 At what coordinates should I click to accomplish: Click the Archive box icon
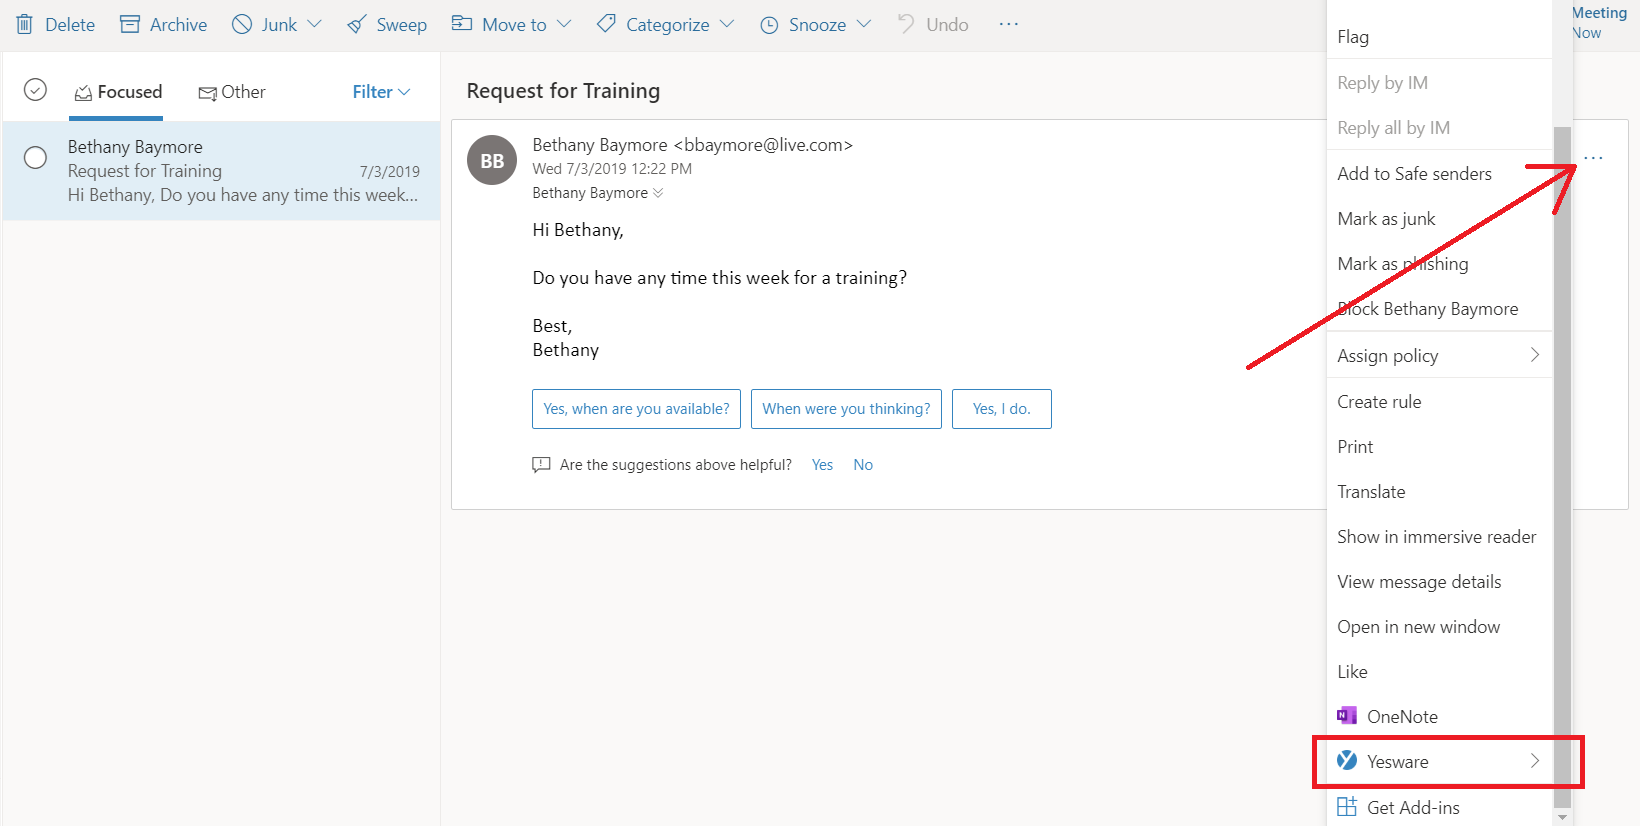(130, 24)
